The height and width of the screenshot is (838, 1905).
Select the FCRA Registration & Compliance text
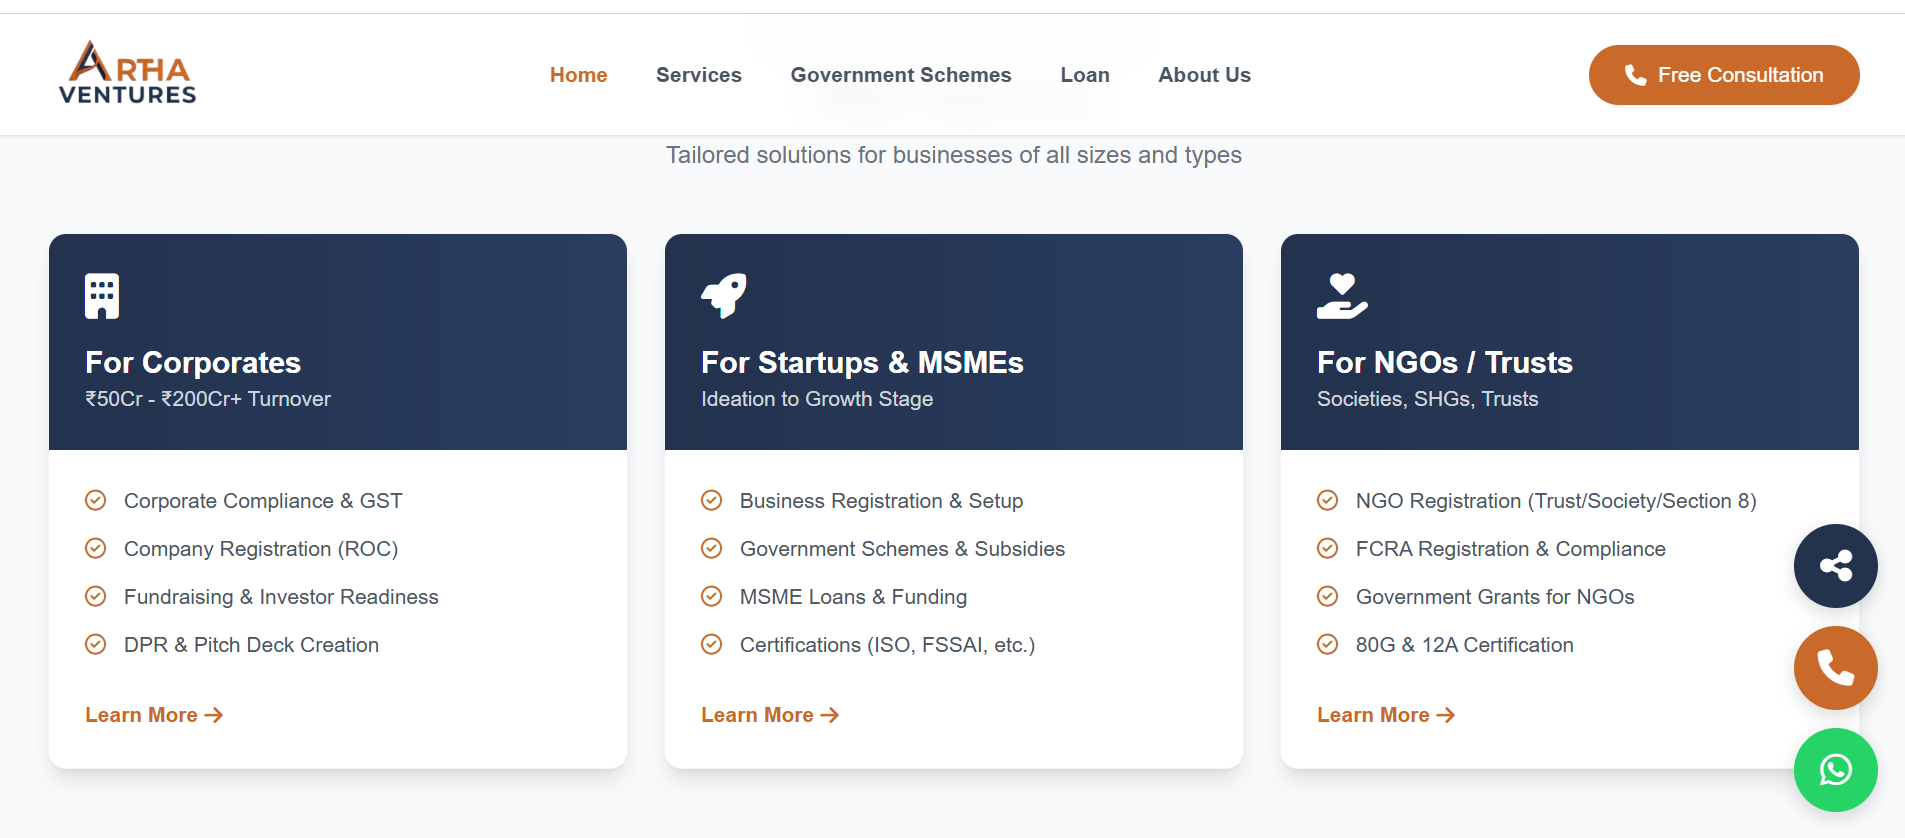point(1510,549)
